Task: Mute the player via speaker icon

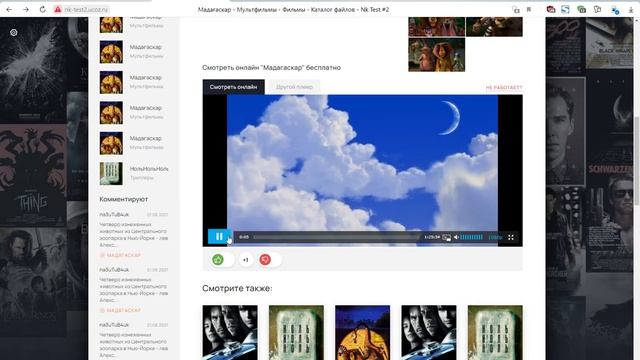Action: point(456,237)
